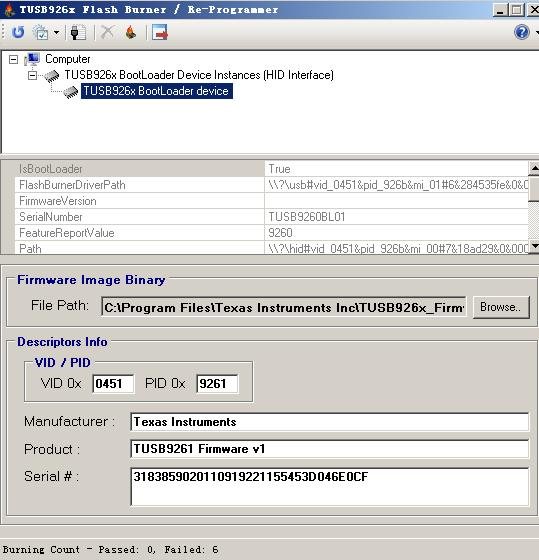Click the Product field TUSB9261 Firmware v1
Image resolution: width=539 pixels, height=560 pixels.
[x=329, y=449]
